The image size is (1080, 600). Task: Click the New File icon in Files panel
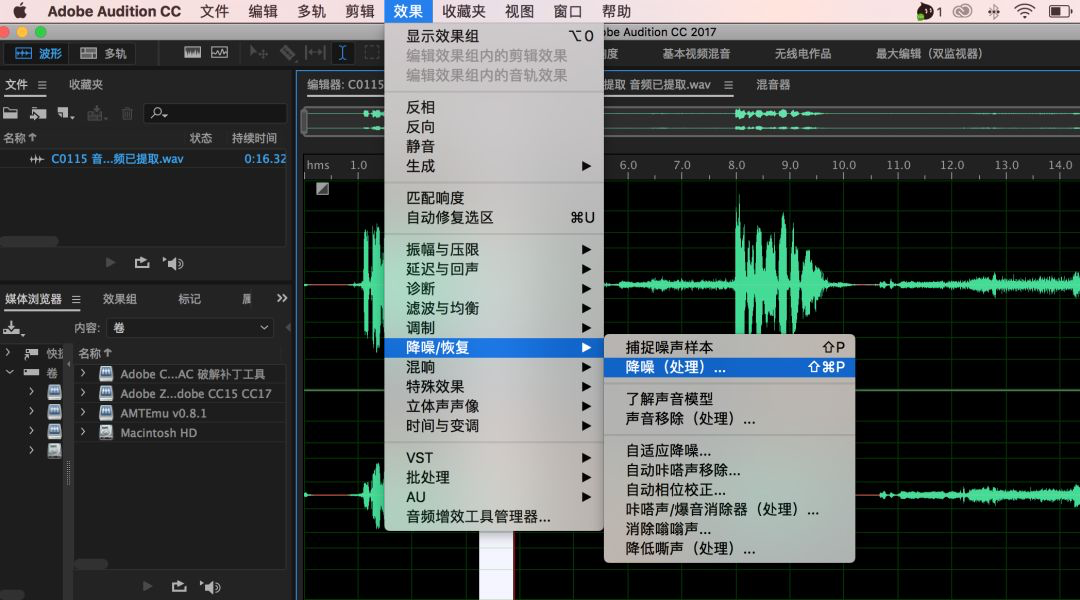(x=65, y=113)
